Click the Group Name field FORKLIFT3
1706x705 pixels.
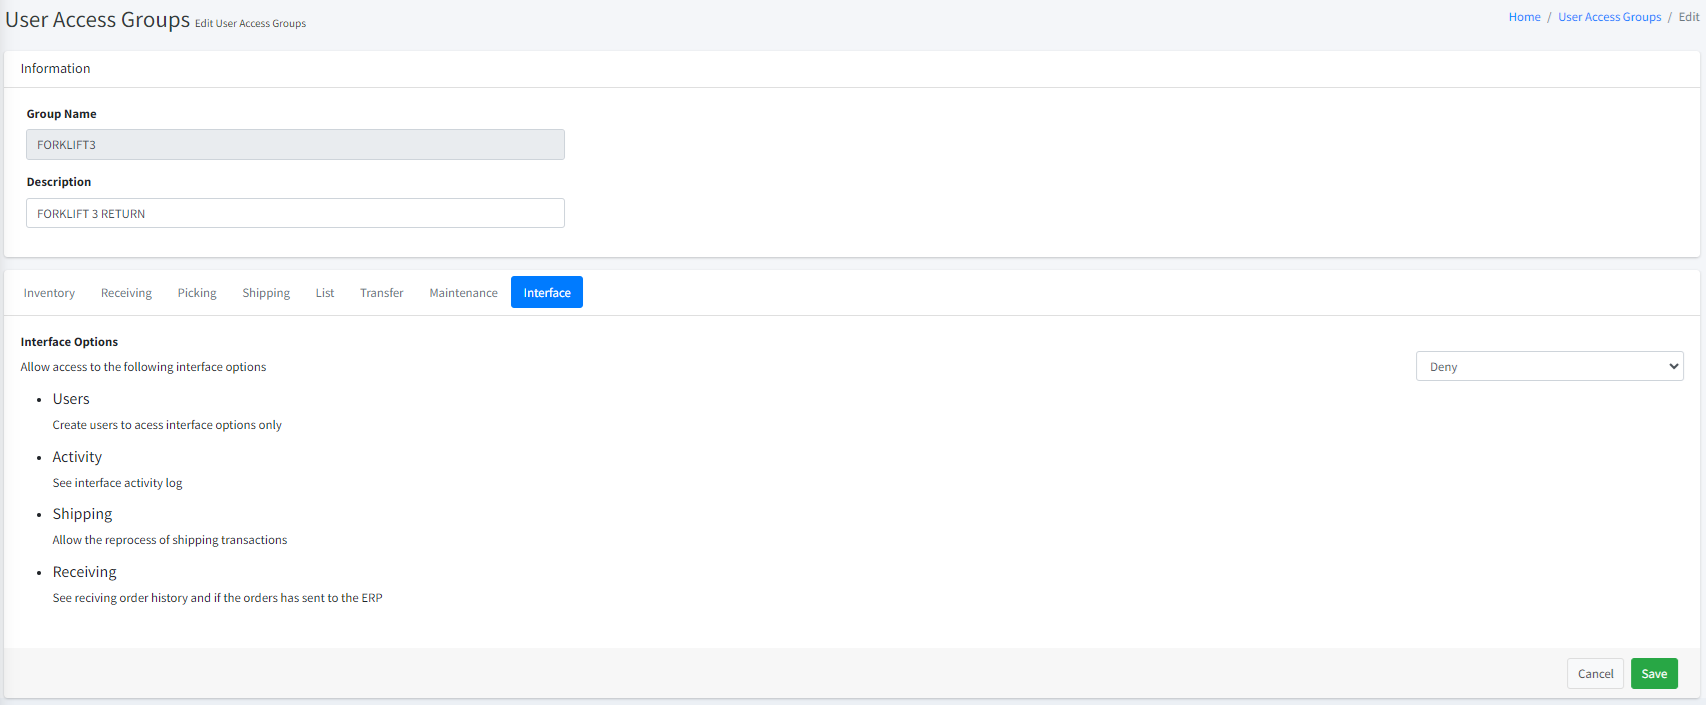[x=295, y=145]
